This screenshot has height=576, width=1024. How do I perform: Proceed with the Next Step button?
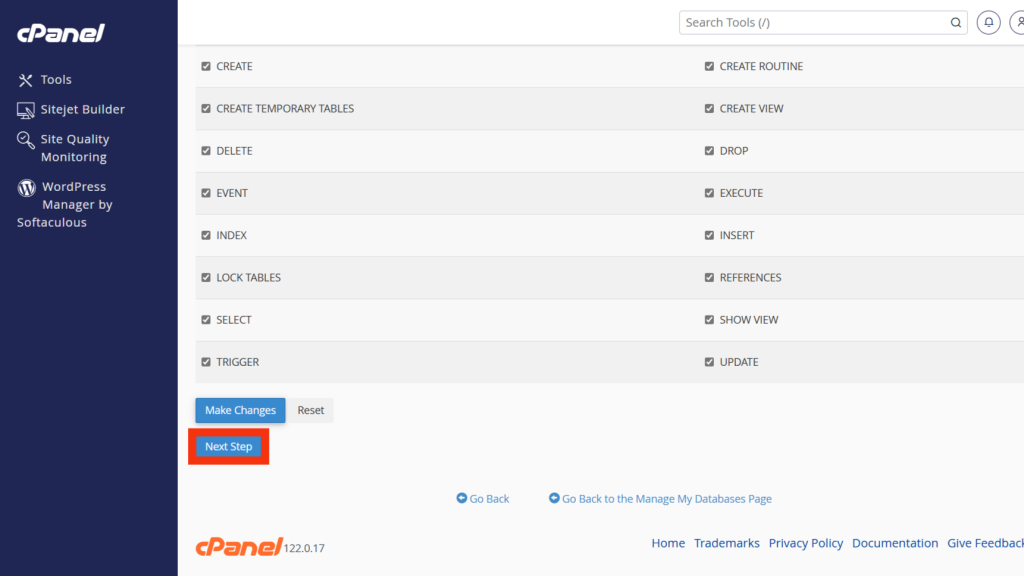tap(229, 447)
